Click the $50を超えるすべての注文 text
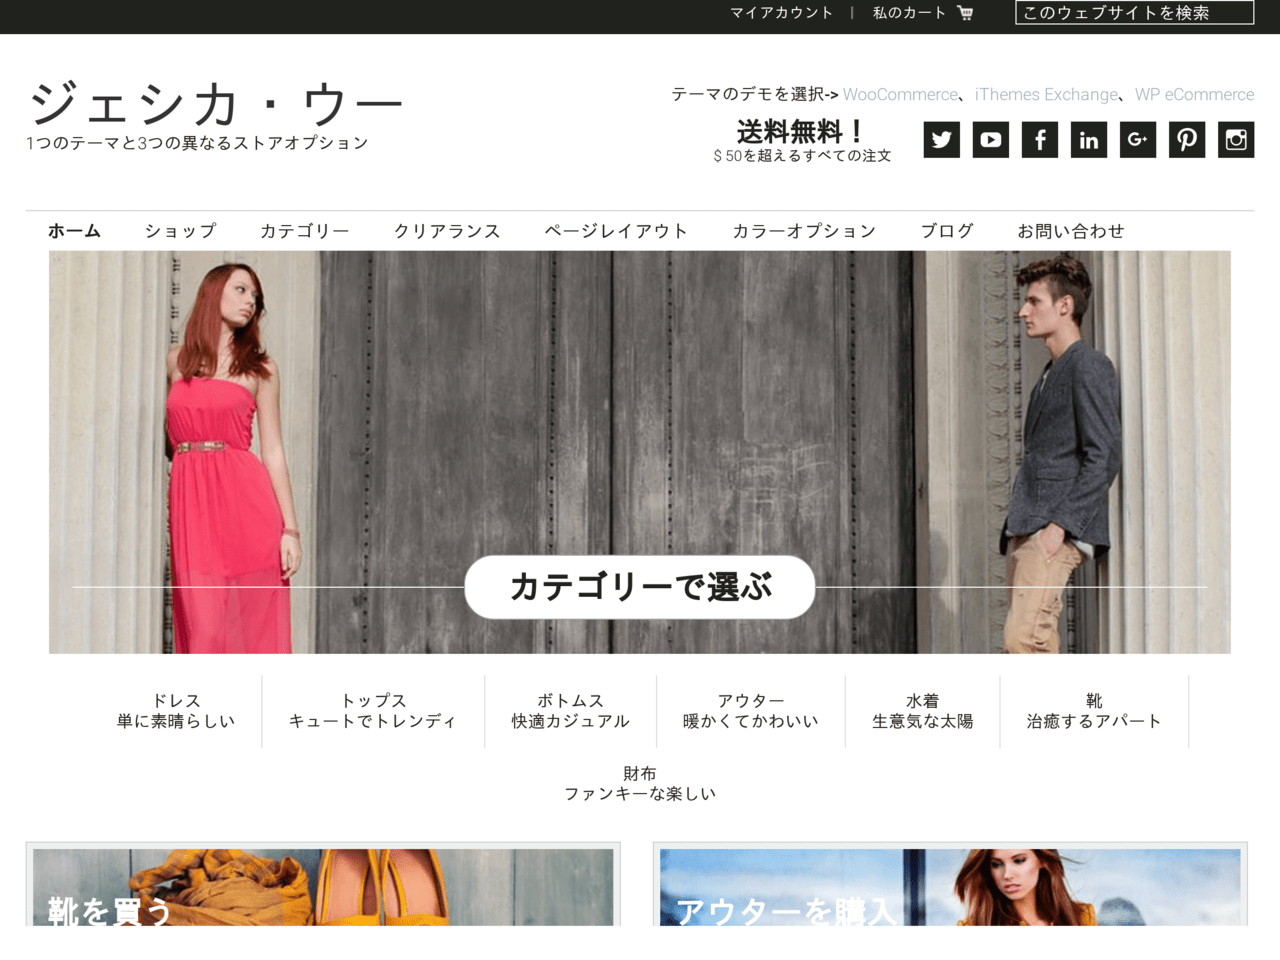 point(802,156)
